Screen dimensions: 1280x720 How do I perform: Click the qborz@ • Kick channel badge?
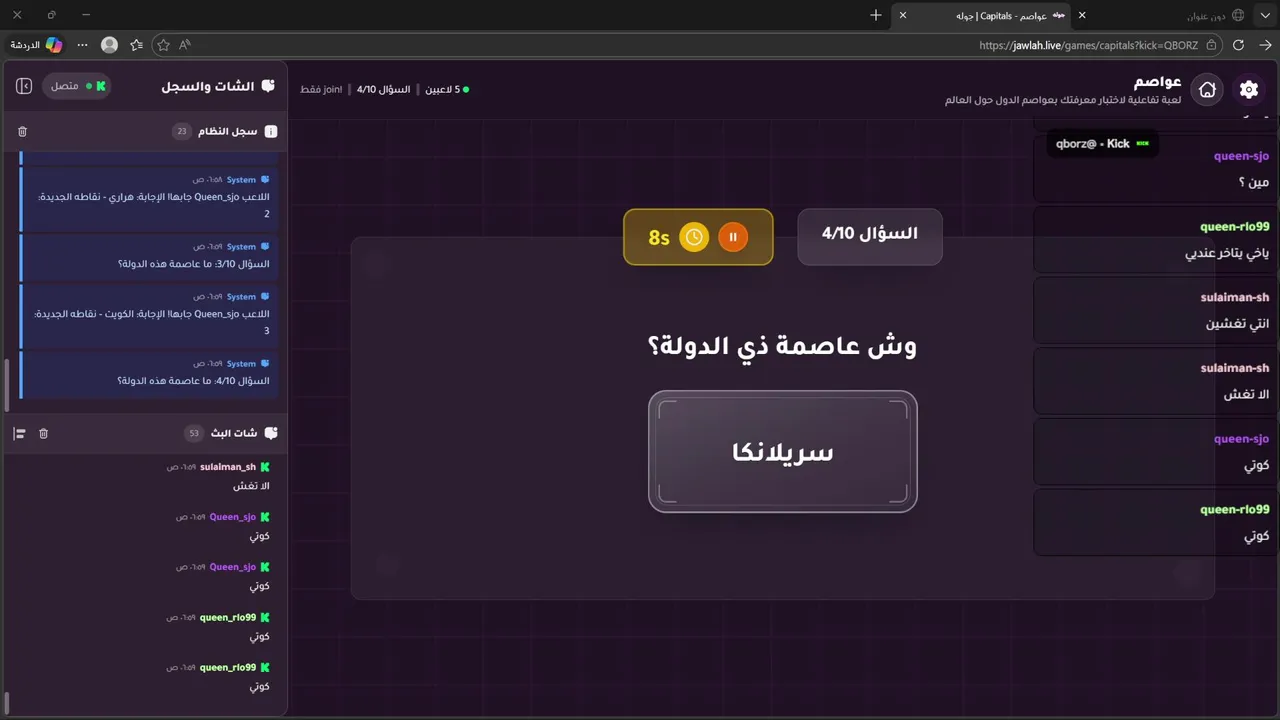point(1103,143)
